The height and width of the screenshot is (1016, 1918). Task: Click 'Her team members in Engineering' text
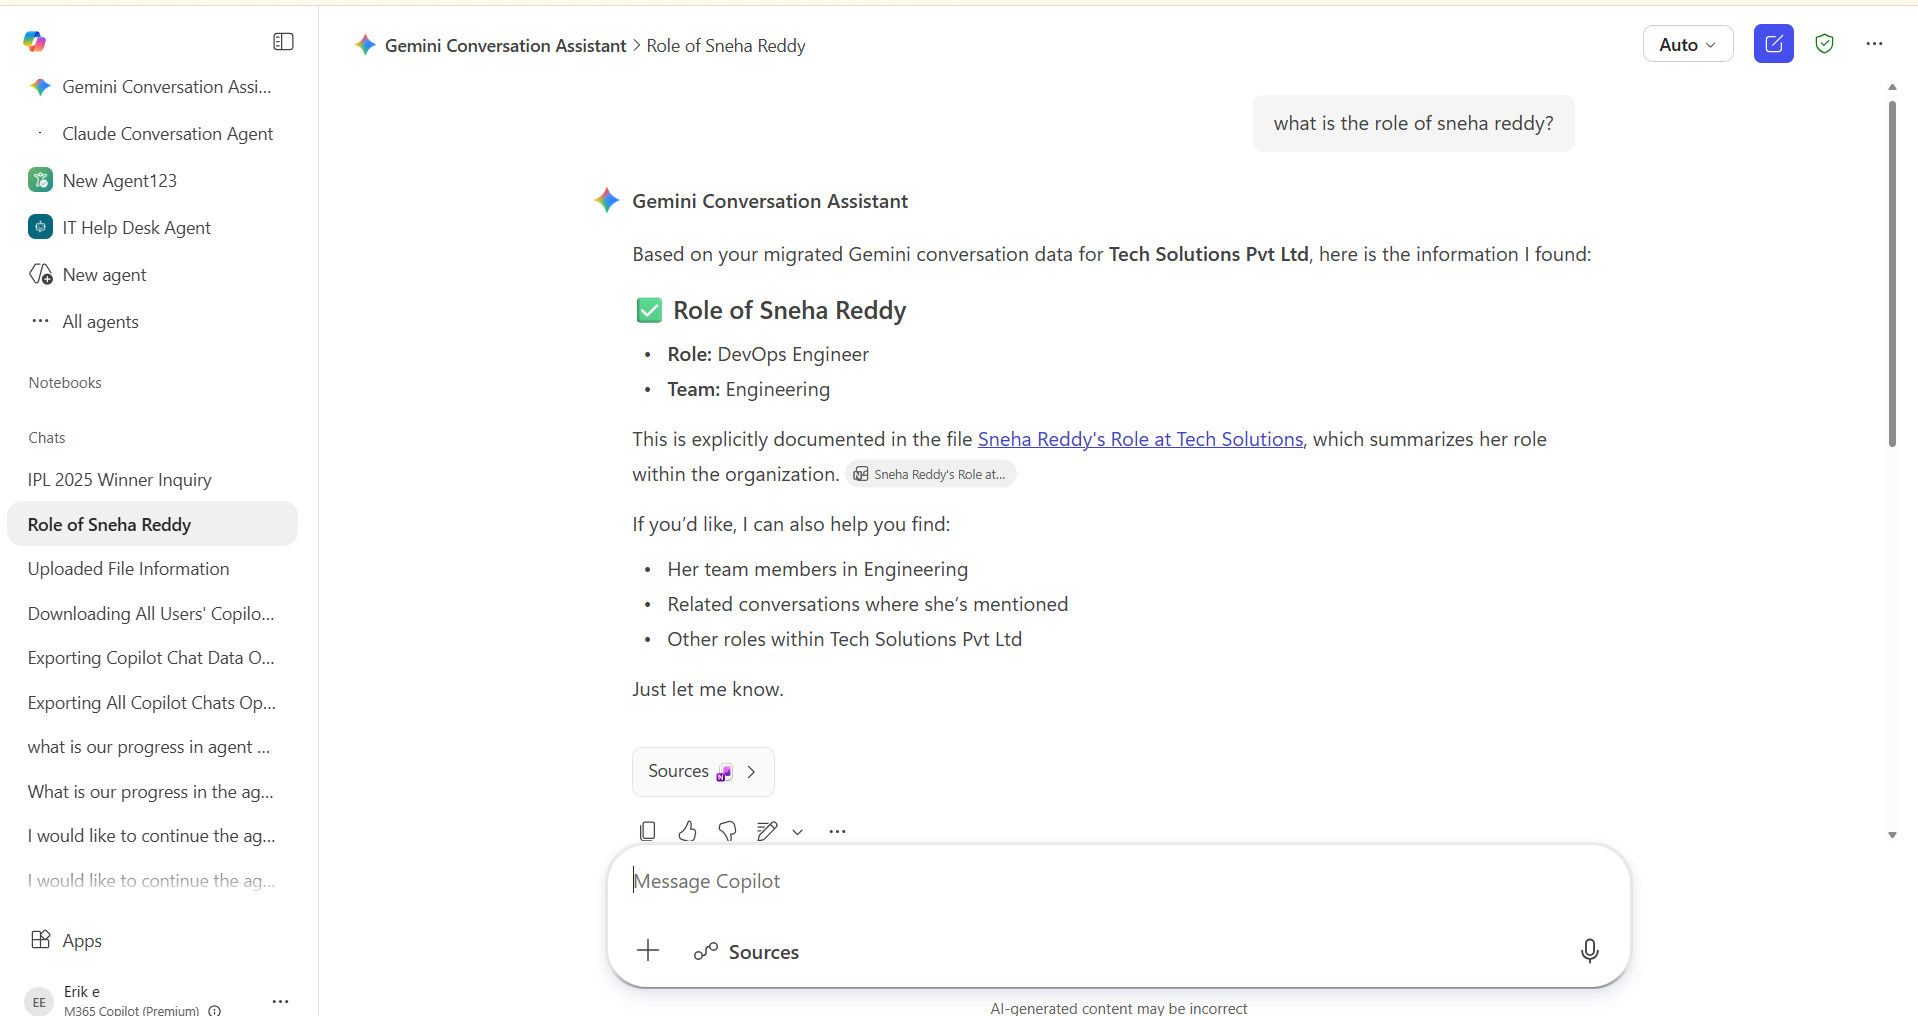click(818, 569)
